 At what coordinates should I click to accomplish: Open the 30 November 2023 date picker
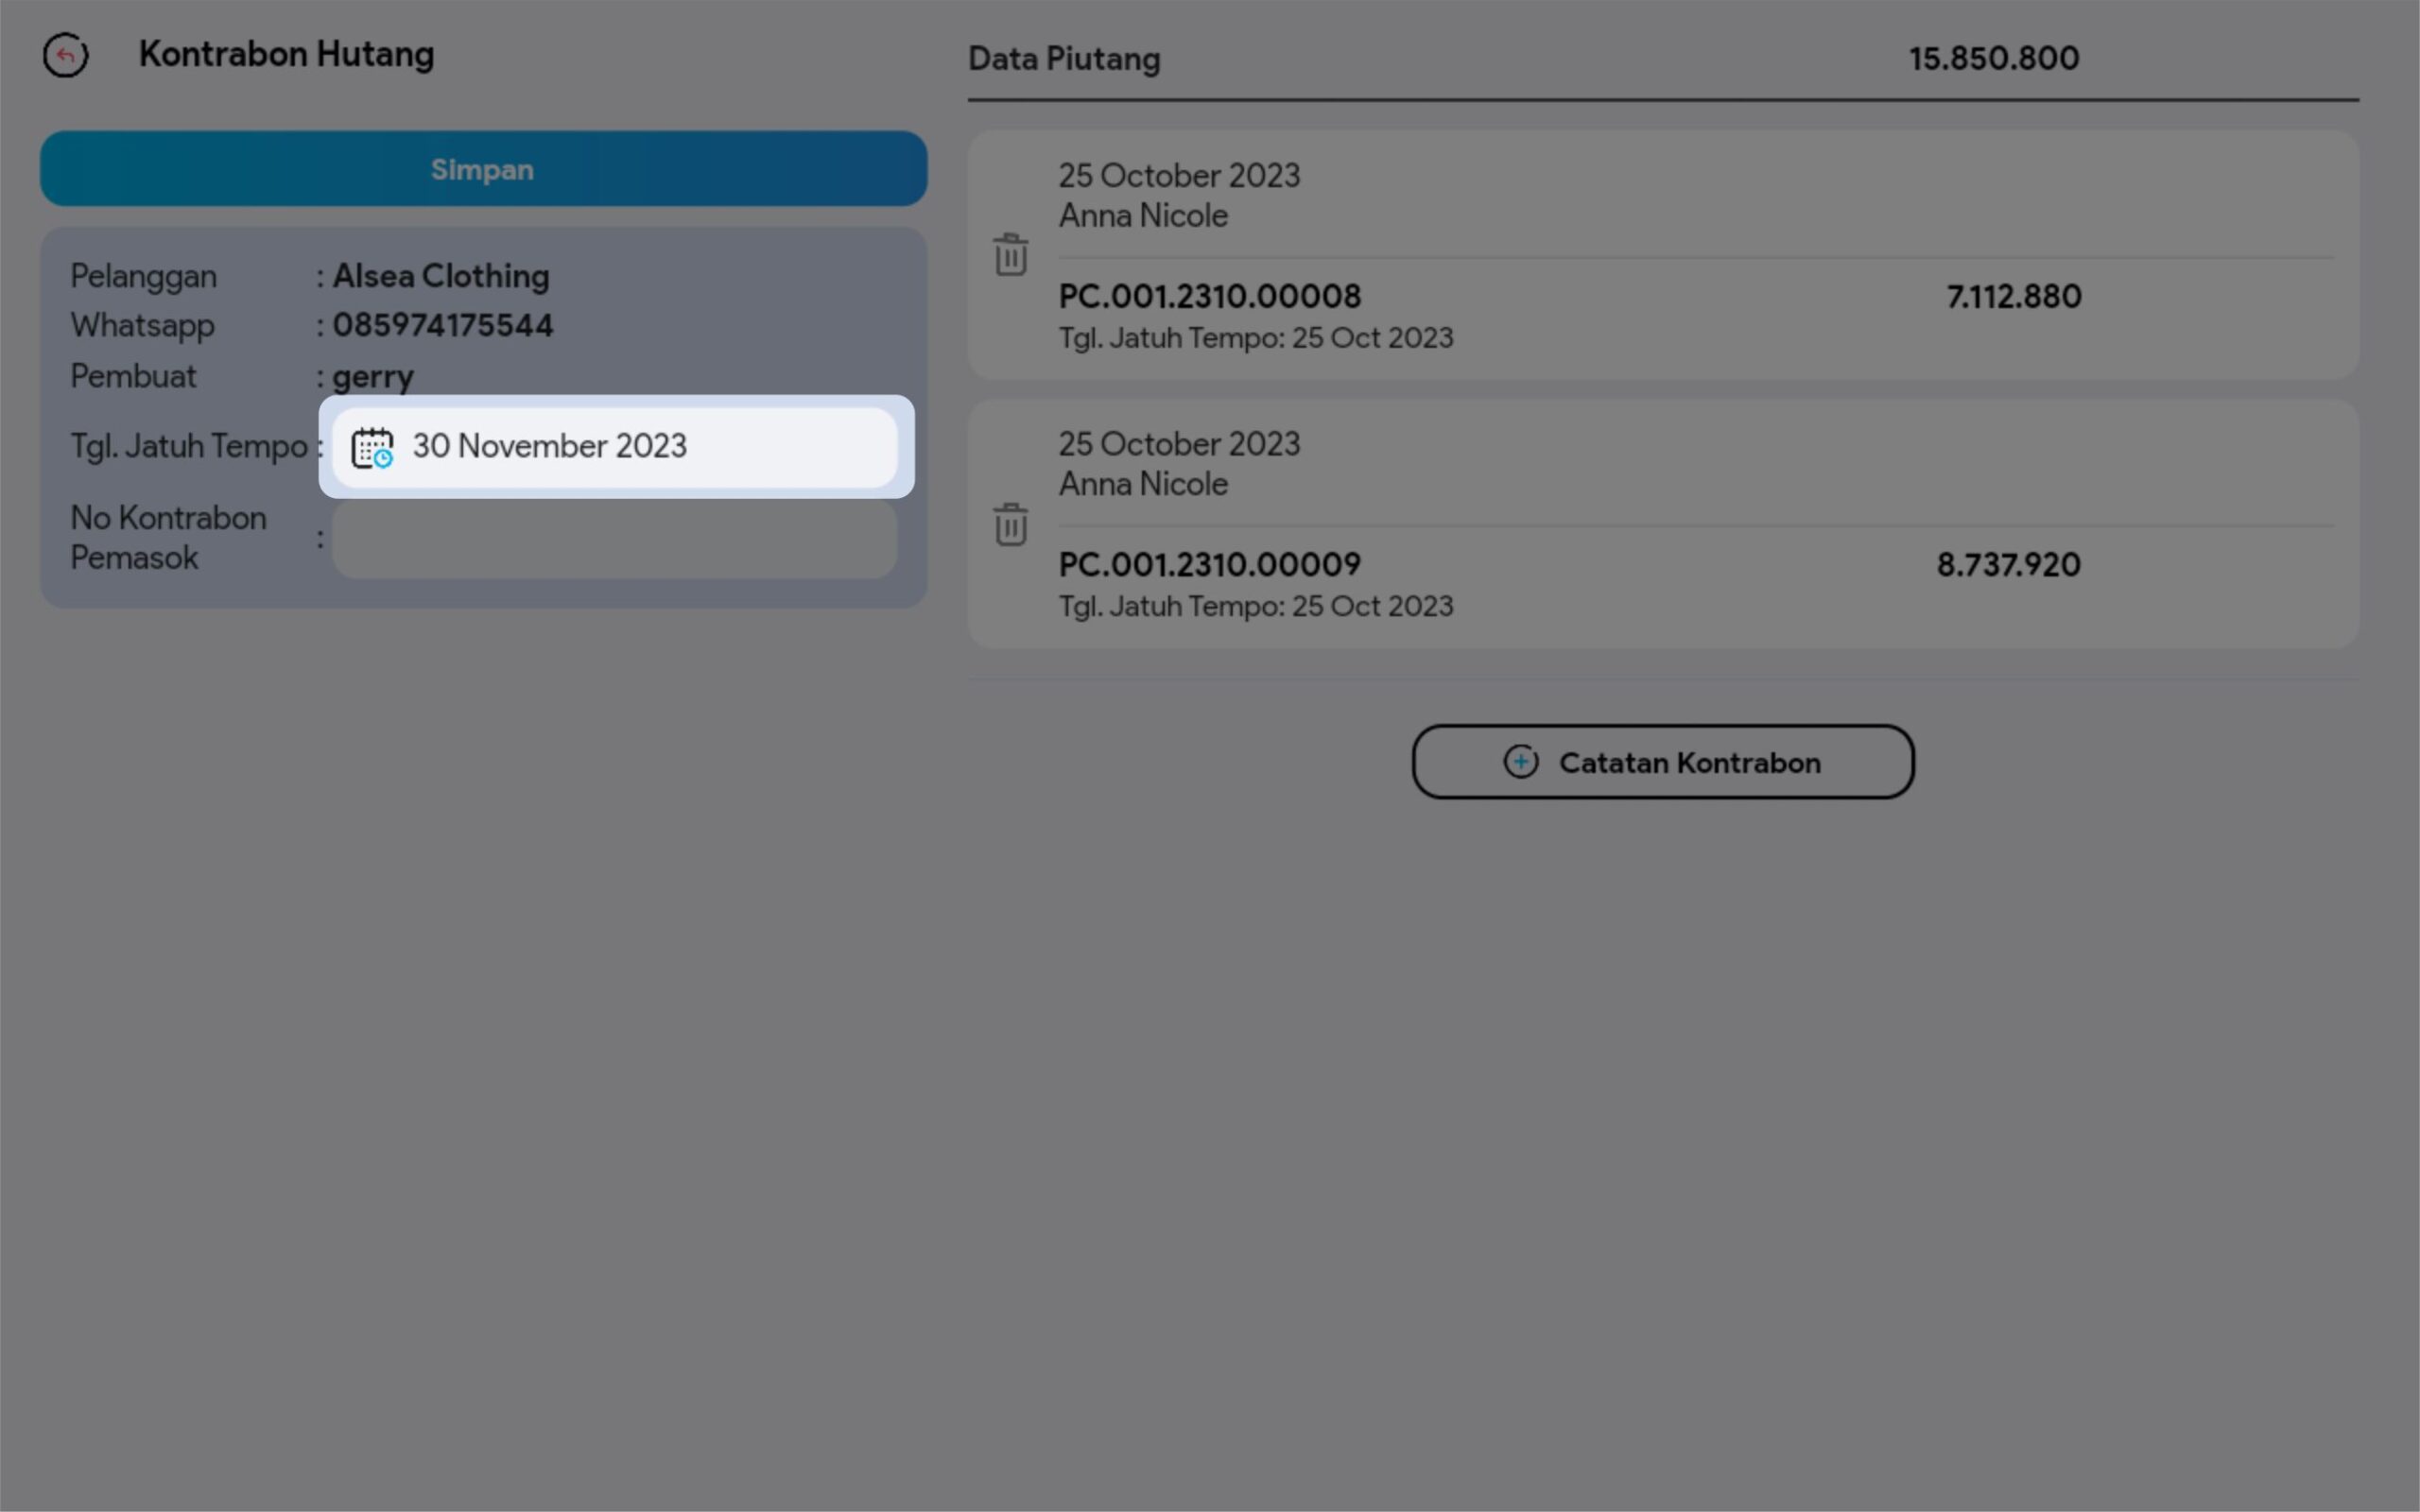549,446
